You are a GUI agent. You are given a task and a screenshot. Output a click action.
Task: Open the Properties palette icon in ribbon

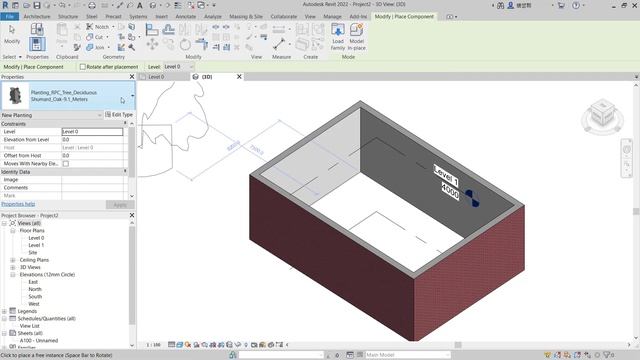pos(37,44)
